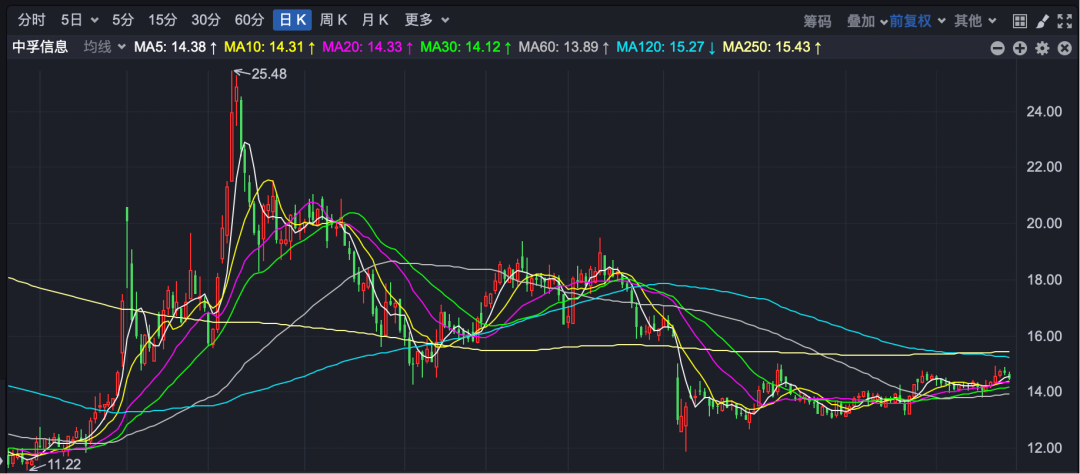Viewport: 1080px width, 474px height.
Task: Open the multi-chart grid layout icon
Action: (x=1020, y=20)
